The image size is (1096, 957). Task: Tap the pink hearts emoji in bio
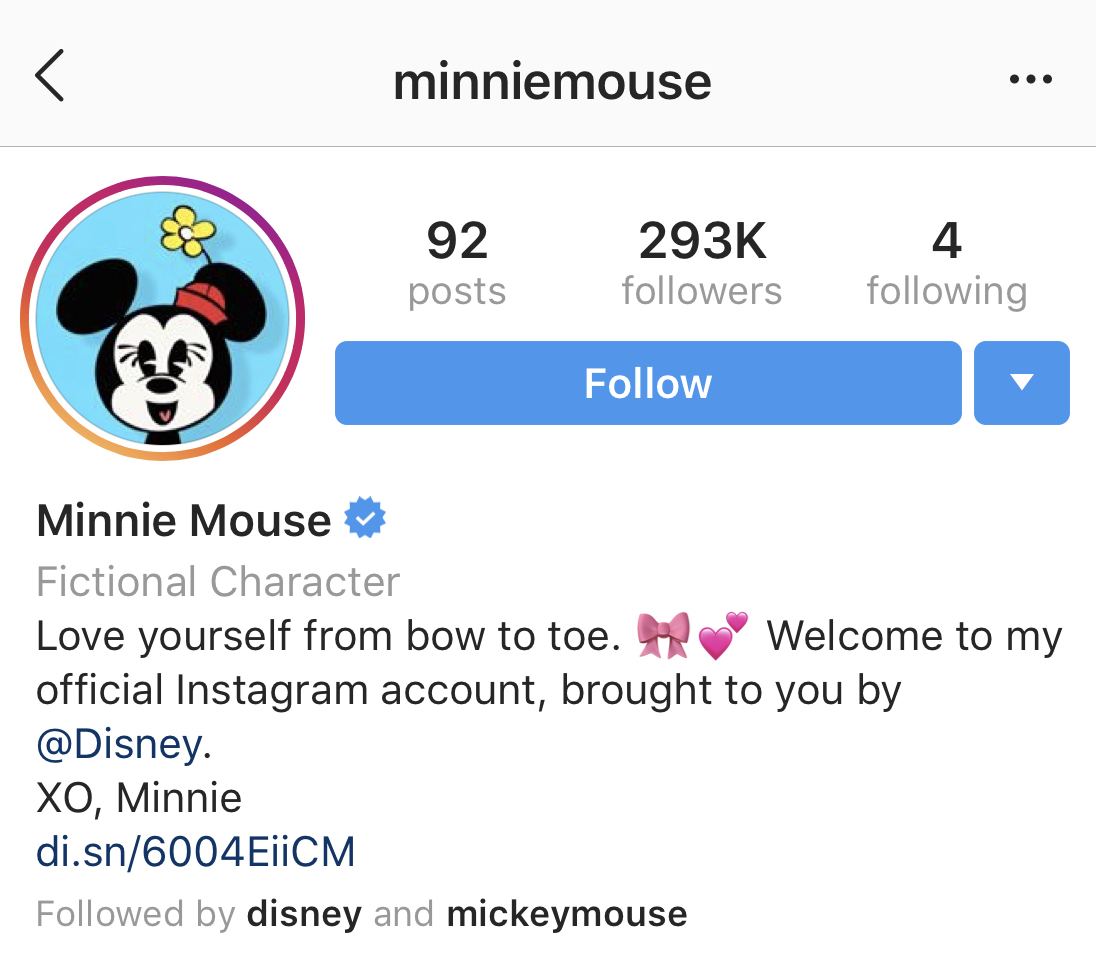click(x=723, y=637)
